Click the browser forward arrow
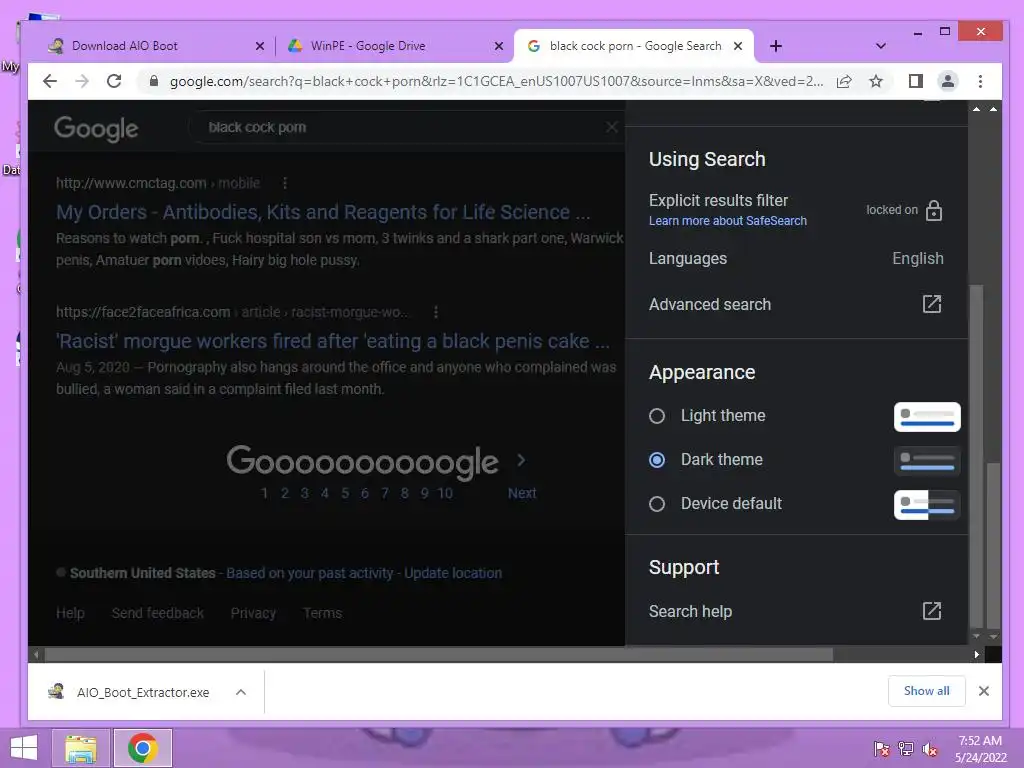The height and width of the screenshot is (768, 1024). pos(82,81)
